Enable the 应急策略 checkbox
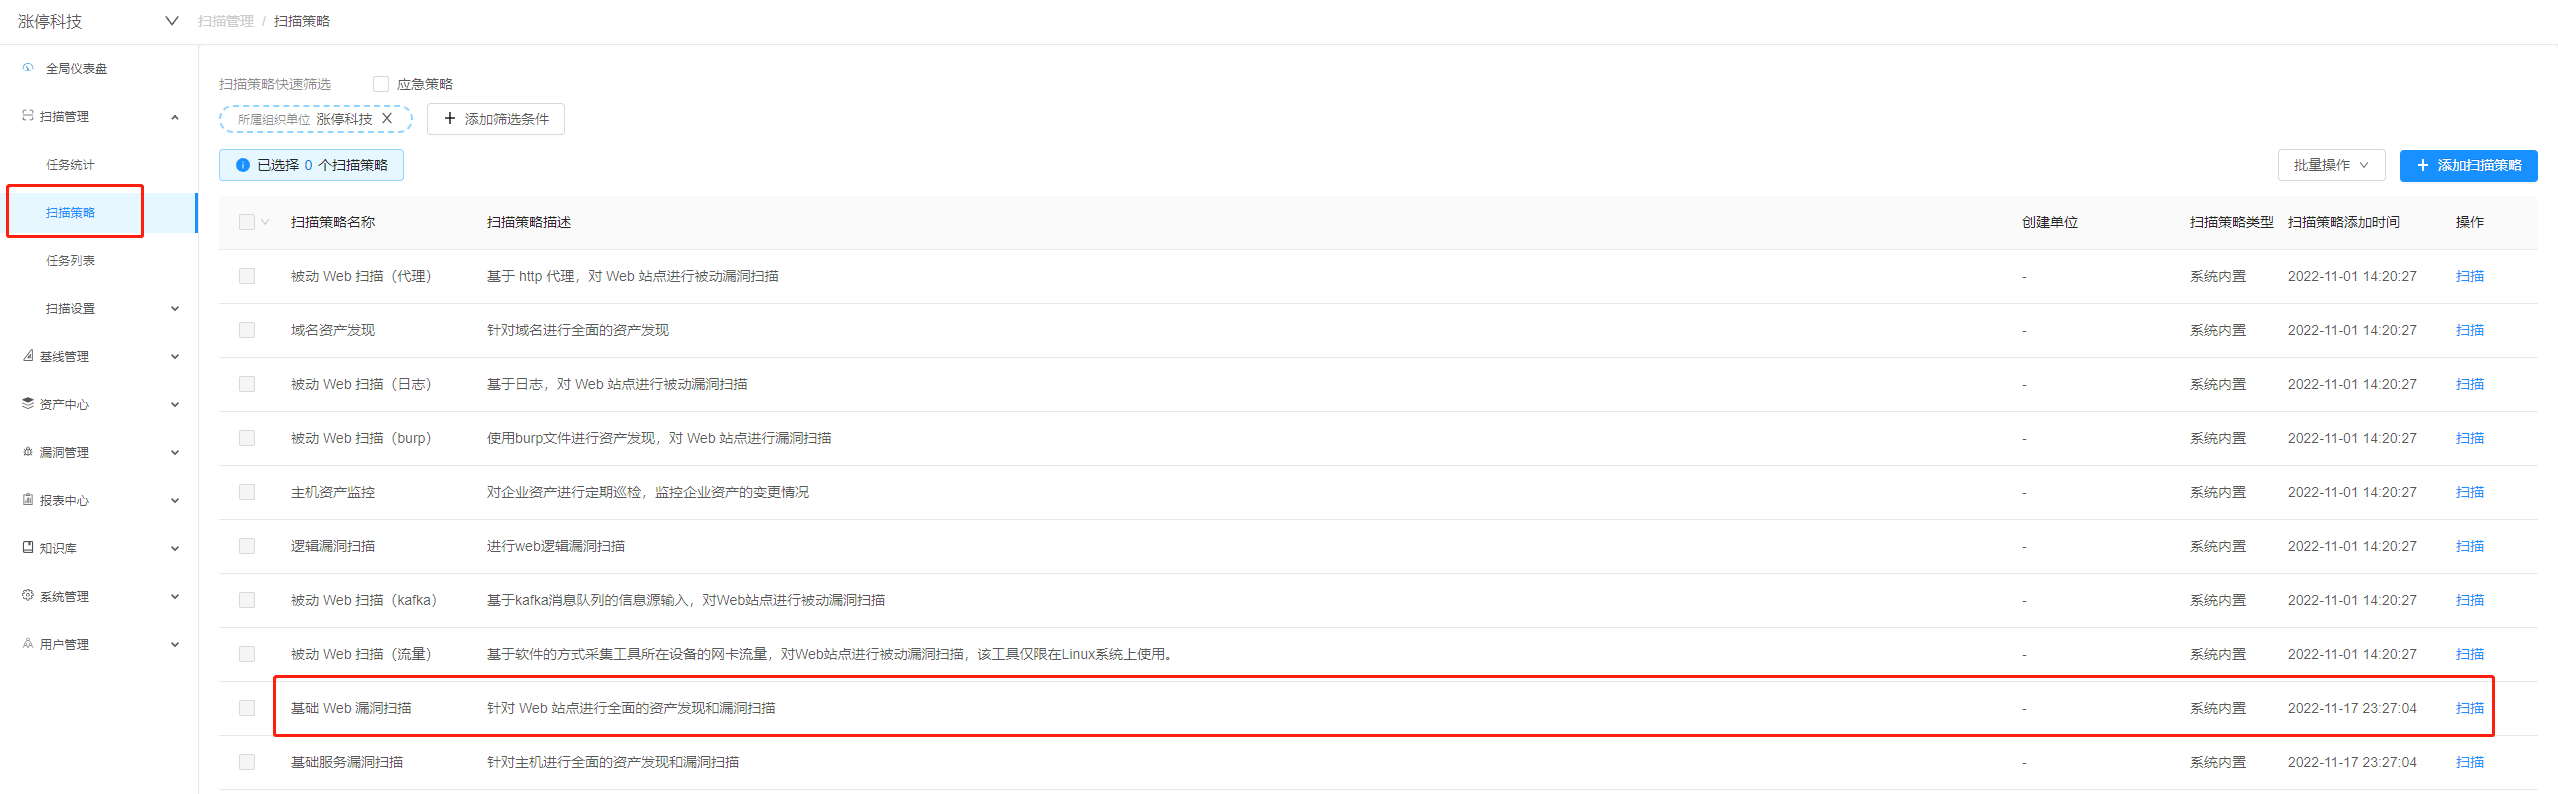Viewport: 2558px width, 794px height. [381, 84]
